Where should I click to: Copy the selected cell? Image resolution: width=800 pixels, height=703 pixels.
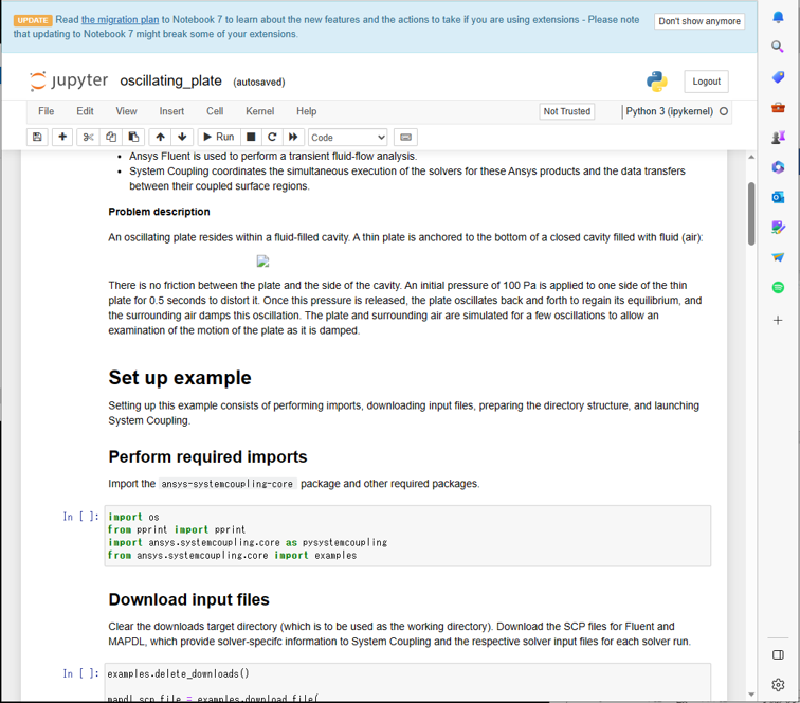[110, 137]
